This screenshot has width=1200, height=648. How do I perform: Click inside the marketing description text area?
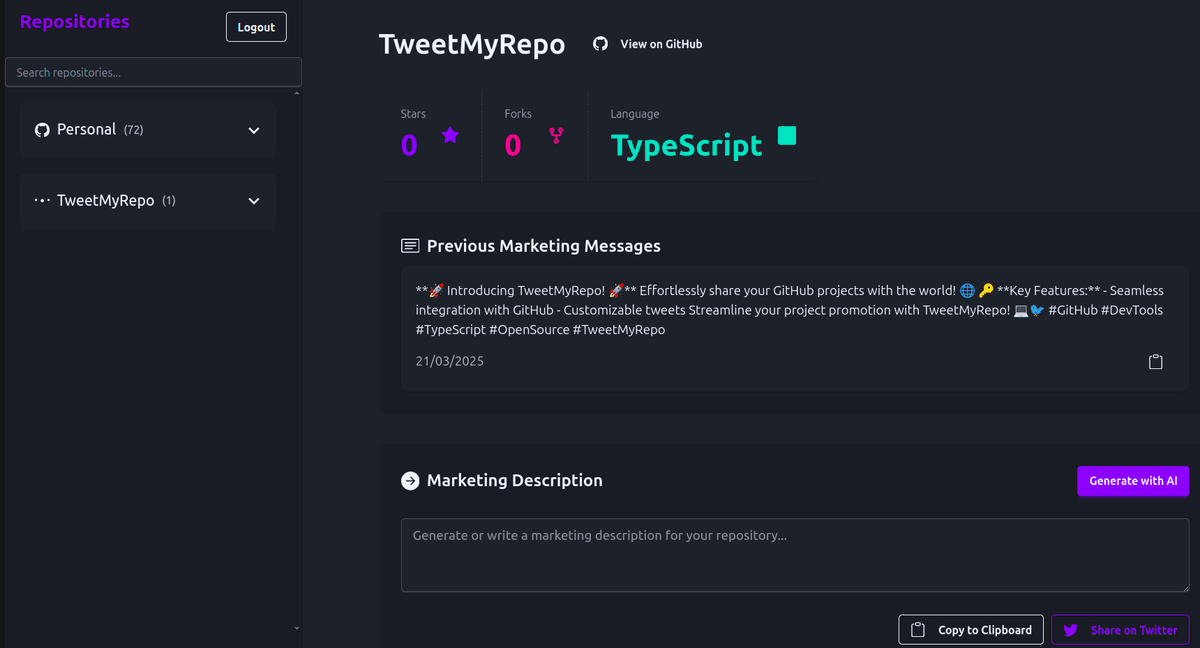point(795,555)
